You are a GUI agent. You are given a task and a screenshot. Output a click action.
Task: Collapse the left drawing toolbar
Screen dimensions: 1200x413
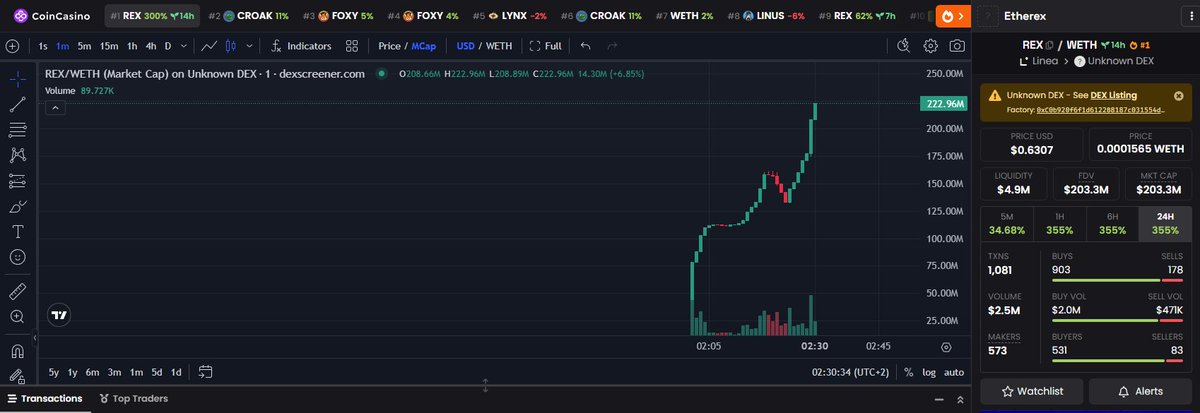pos(36,340)
